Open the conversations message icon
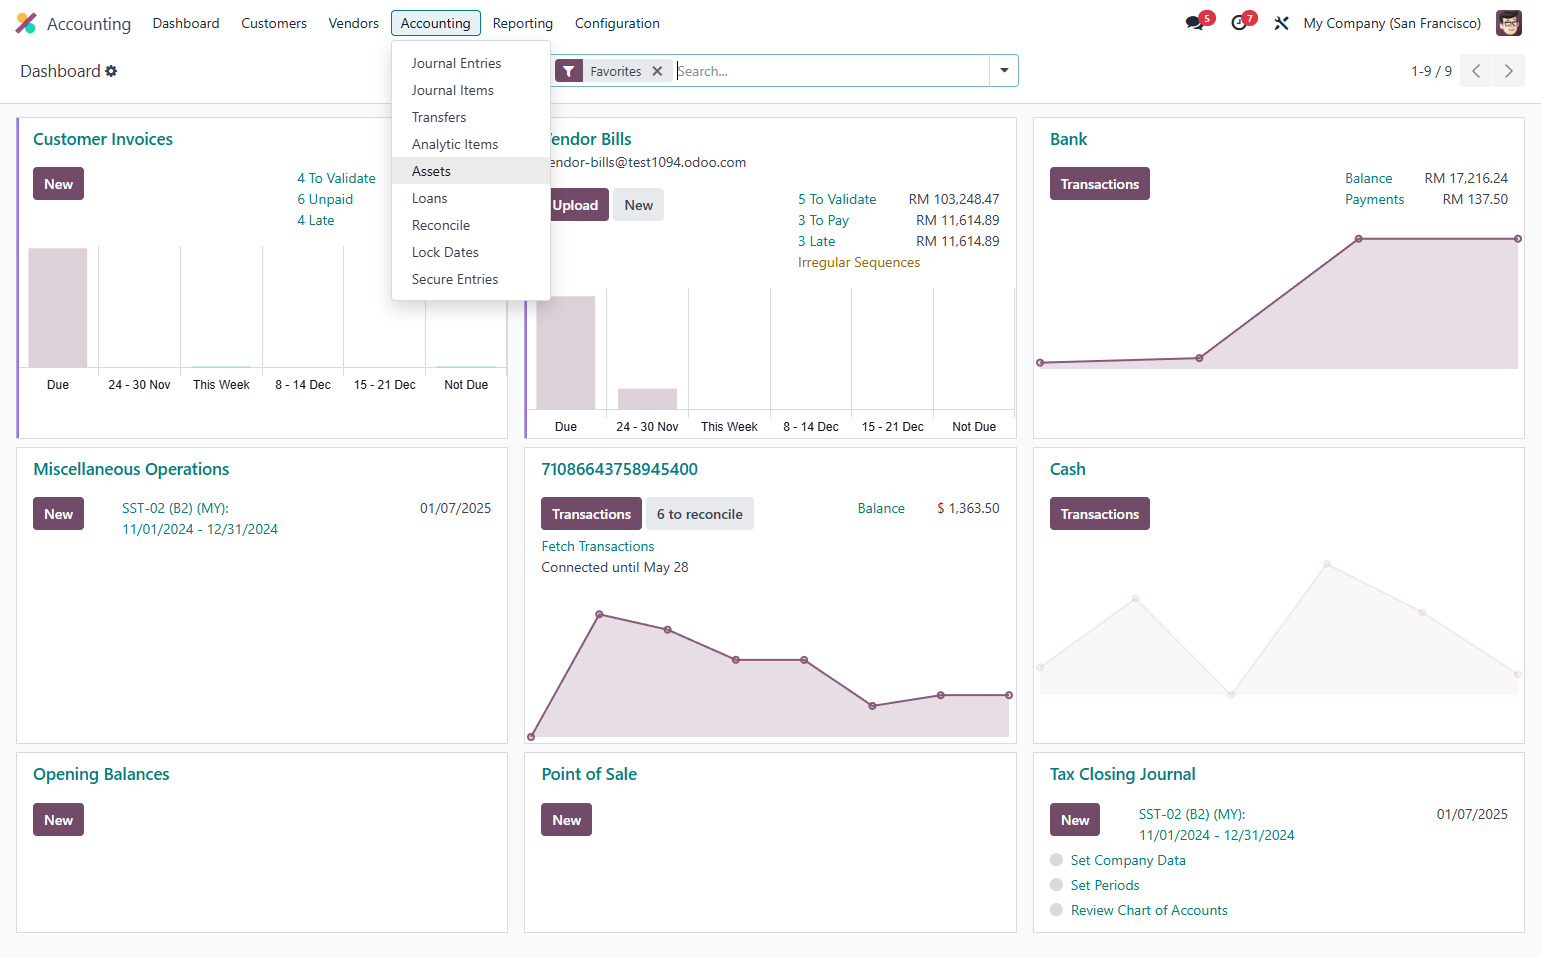Image resolution: width=1541 pixels, height=958 pixels. 1195,23
